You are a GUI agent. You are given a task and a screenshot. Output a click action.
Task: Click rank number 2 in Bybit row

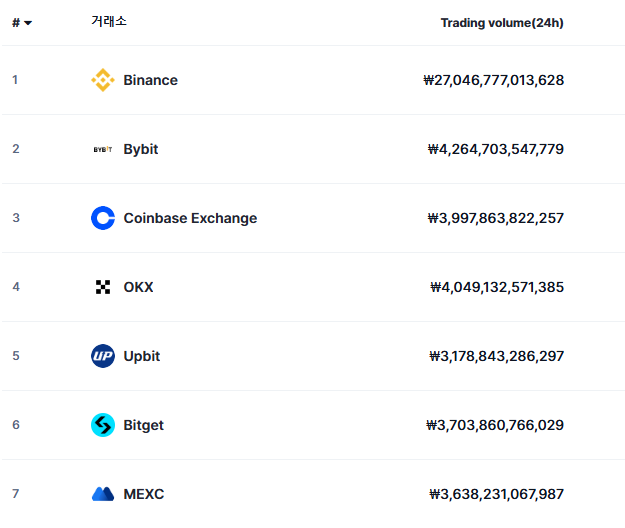click(16, 149)
